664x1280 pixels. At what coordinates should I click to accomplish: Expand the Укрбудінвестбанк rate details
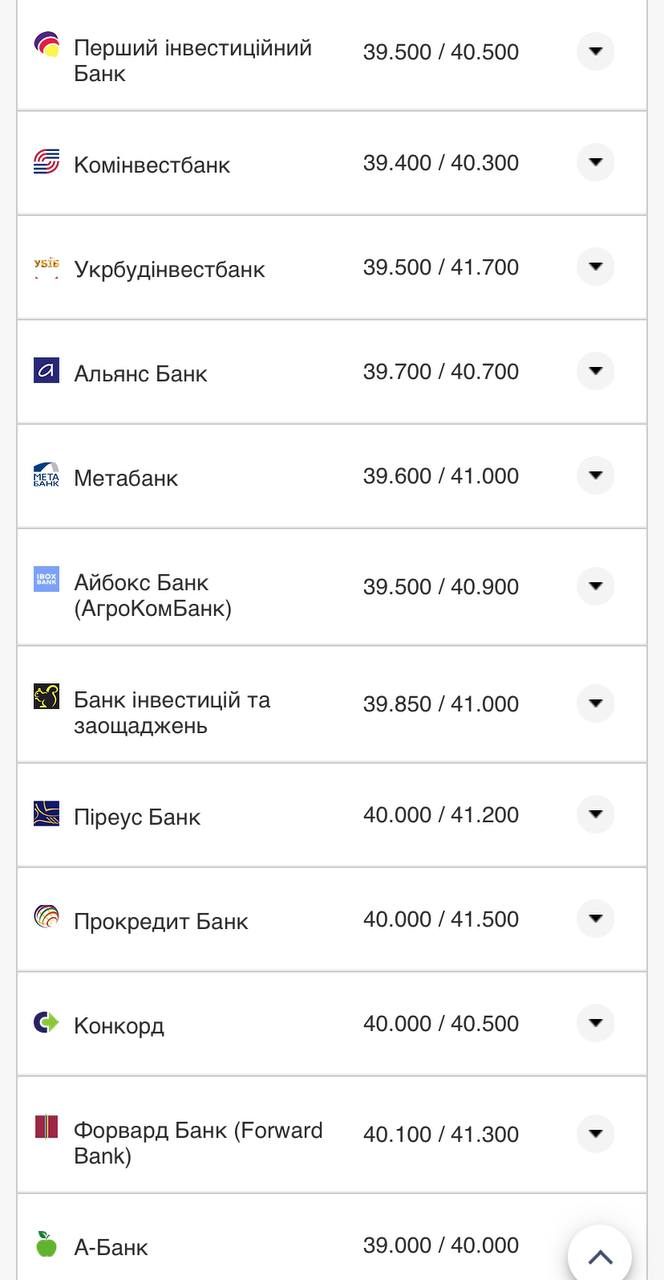click(595, 267)
